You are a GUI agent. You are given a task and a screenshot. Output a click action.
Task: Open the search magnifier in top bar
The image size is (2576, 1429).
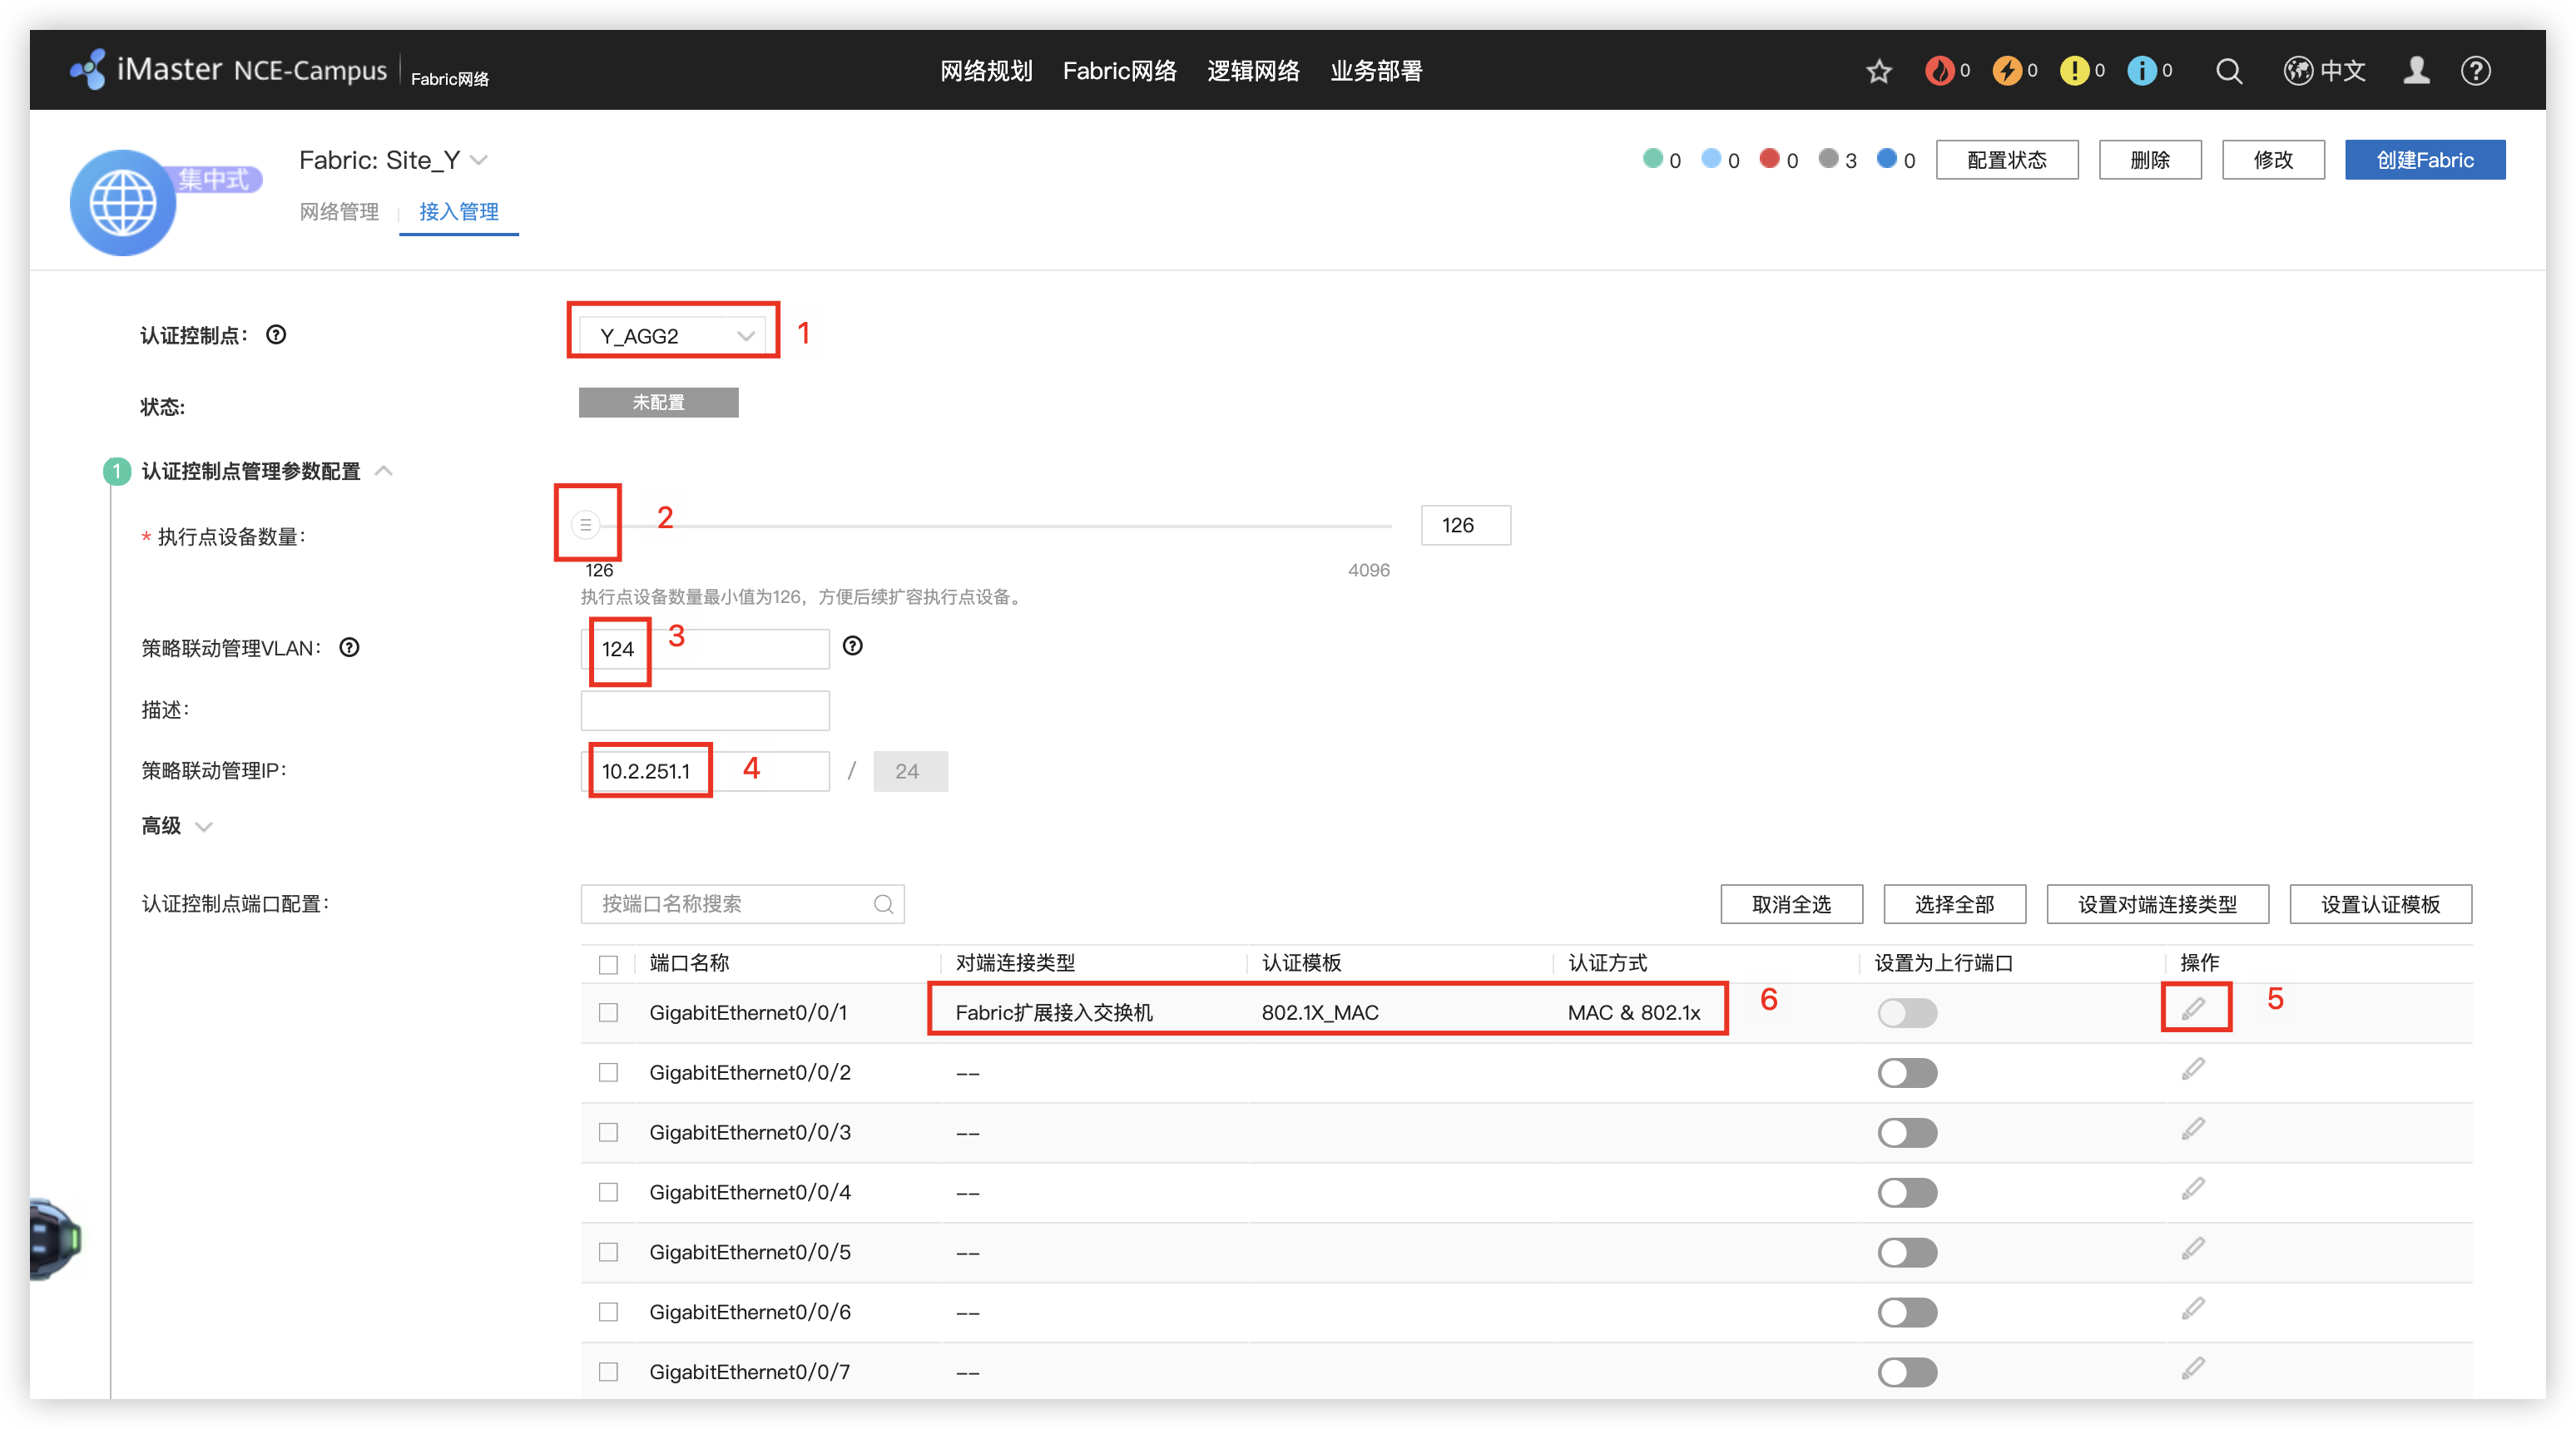click(x=2228, y=71)
